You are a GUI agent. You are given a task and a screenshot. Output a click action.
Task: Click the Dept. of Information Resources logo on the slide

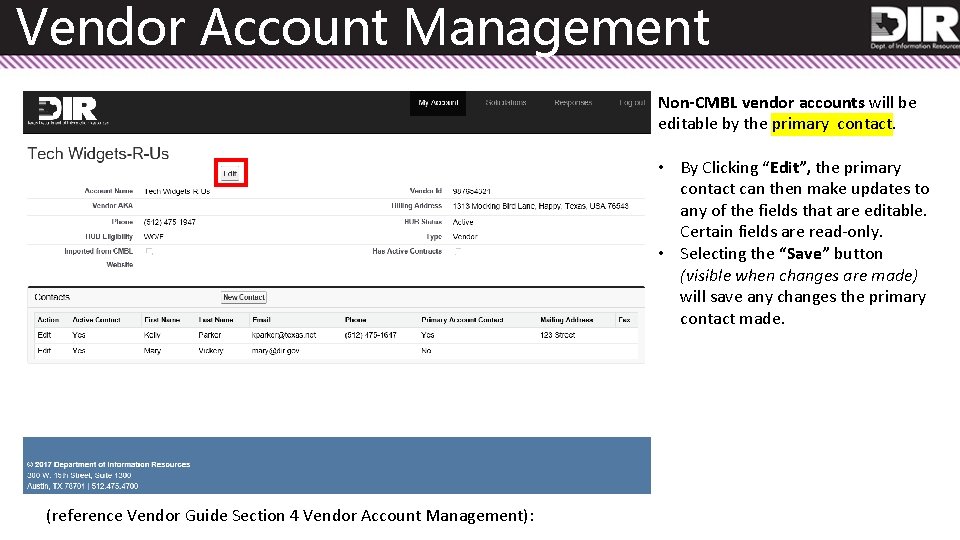pyautogui.click(x=915, y=28)
